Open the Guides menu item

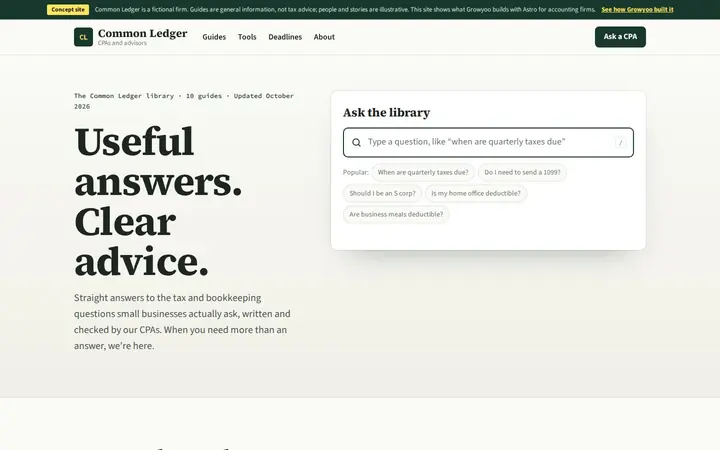click(214, 37)
